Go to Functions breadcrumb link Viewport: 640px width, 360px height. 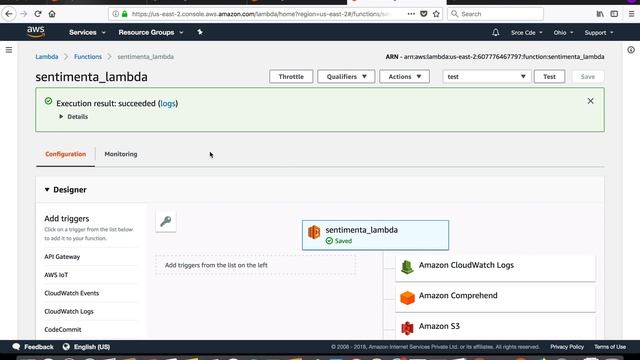88,57
